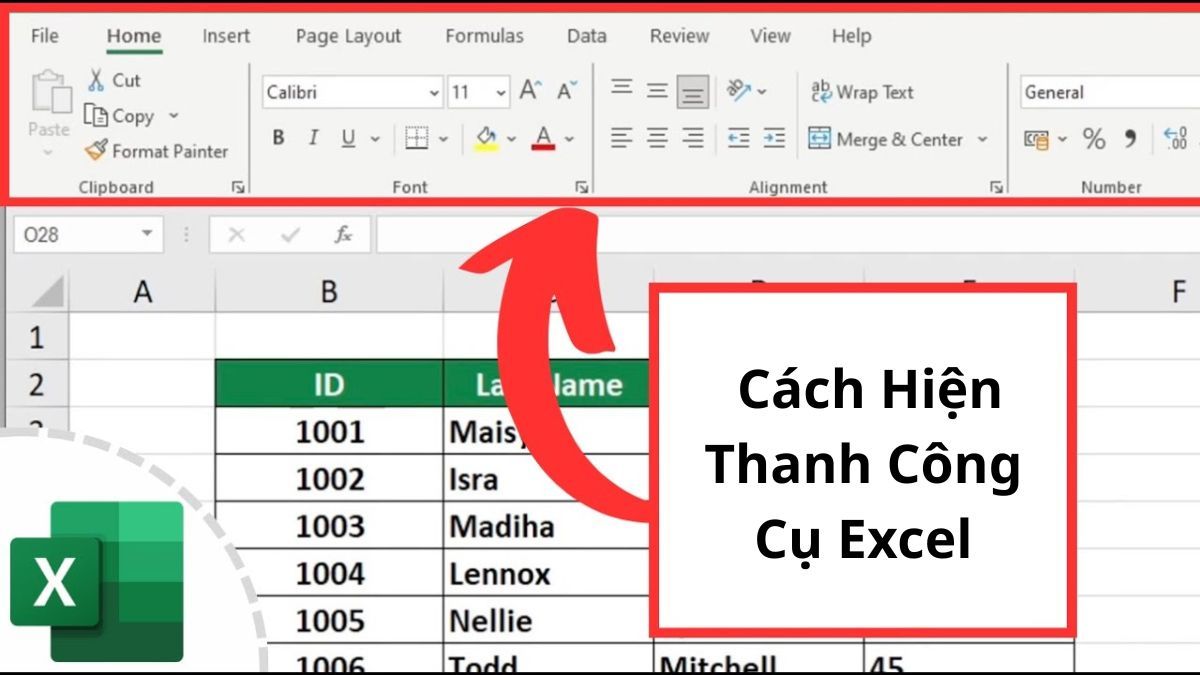This screenshot has width=1200, height=675.
Task: Open General number format dropdown
Action: coord(1108,92)
